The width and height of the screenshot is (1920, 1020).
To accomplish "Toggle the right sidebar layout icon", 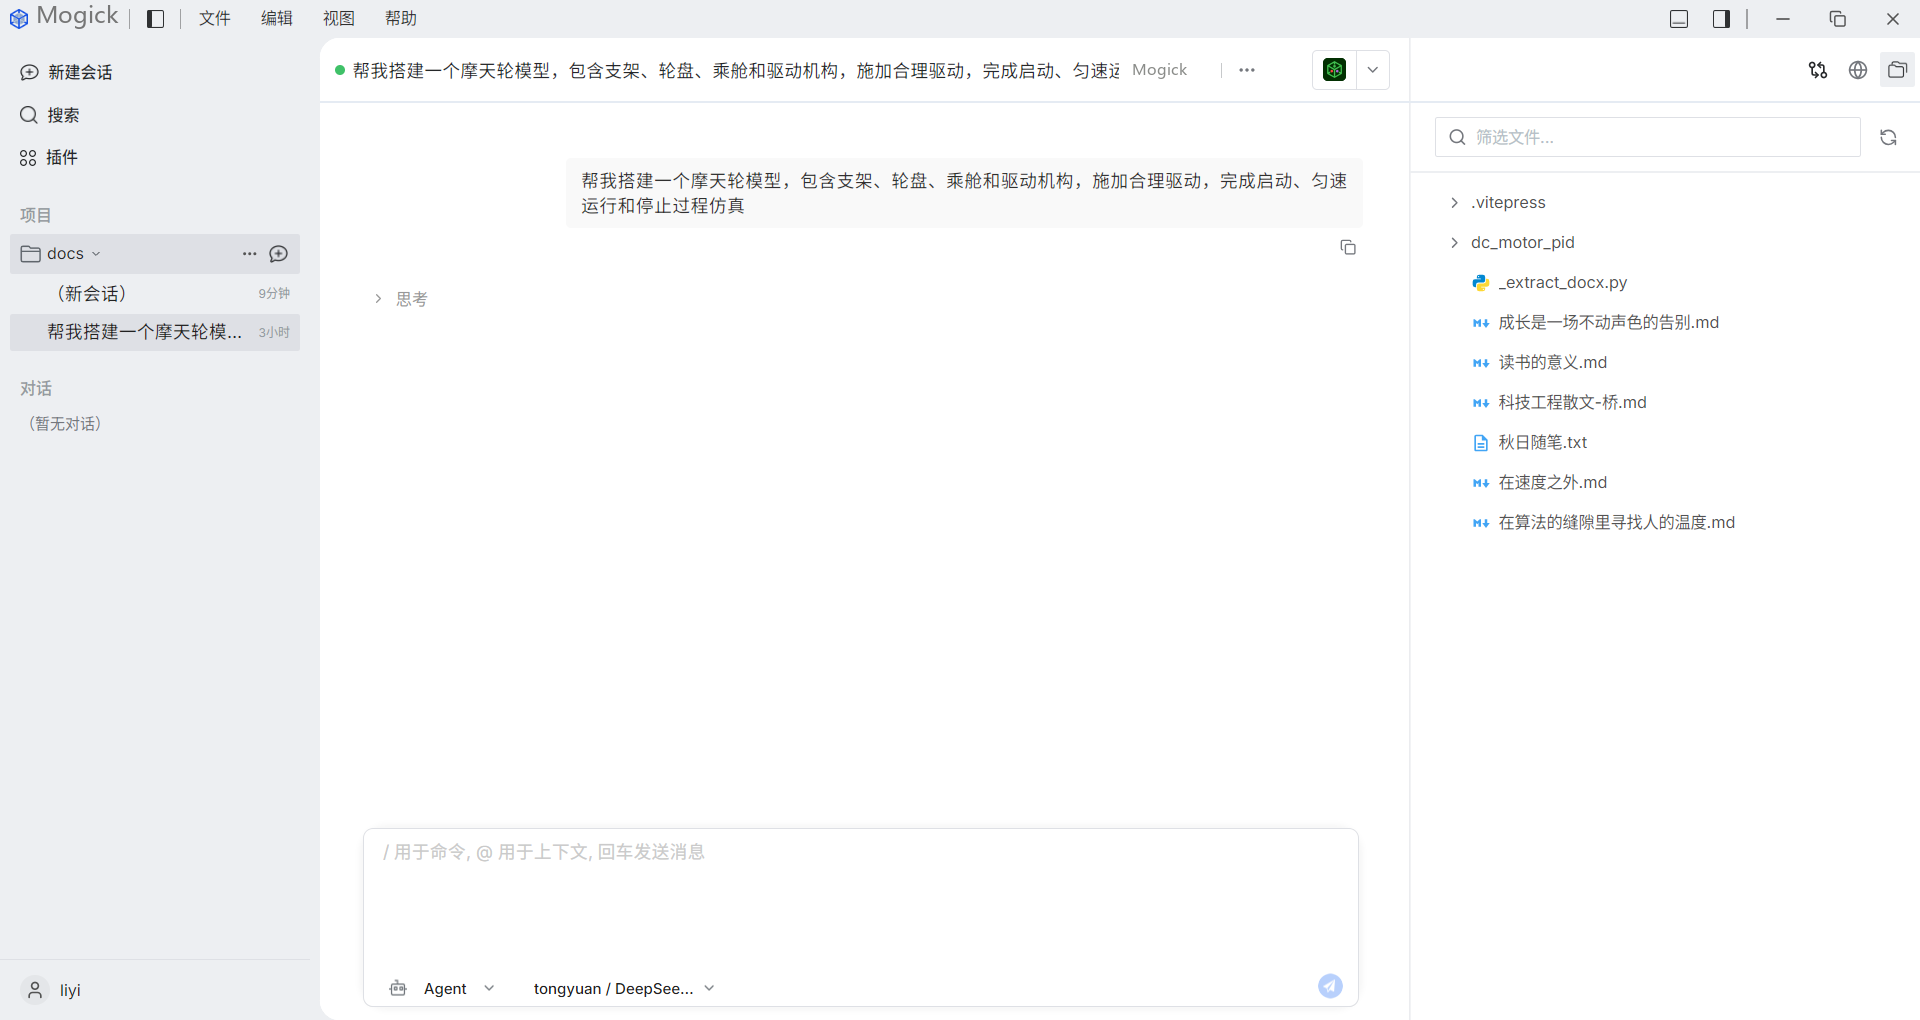I will tap(1721, 19).
